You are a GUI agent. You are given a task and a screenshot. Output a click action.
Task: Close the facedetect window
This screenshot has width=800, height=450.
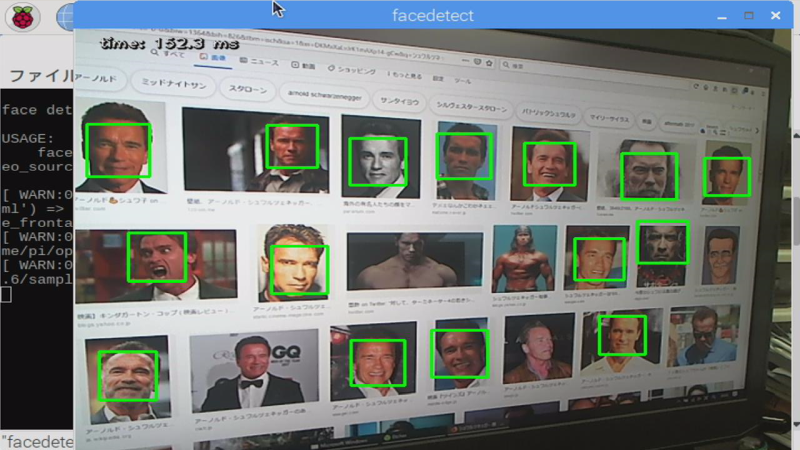point(776,16)
